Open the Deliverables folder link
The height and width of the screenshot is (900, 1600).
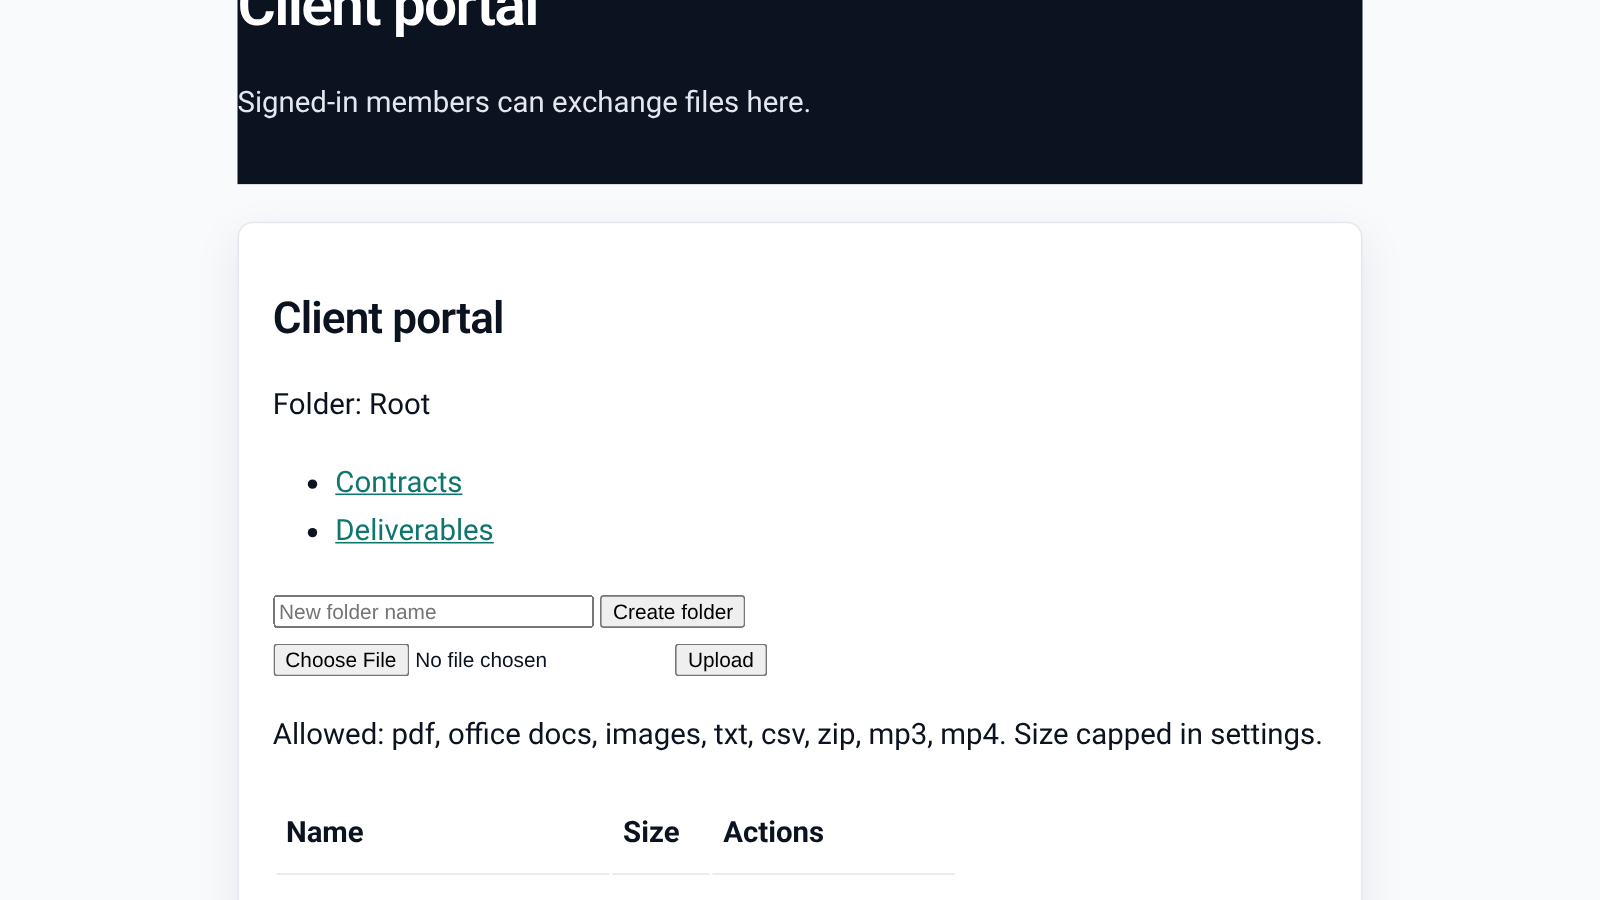[x=414, y=530]
